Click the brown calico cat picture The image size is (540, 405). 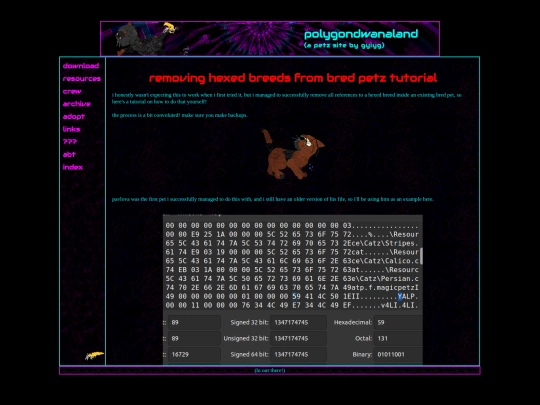click(293, 154)
